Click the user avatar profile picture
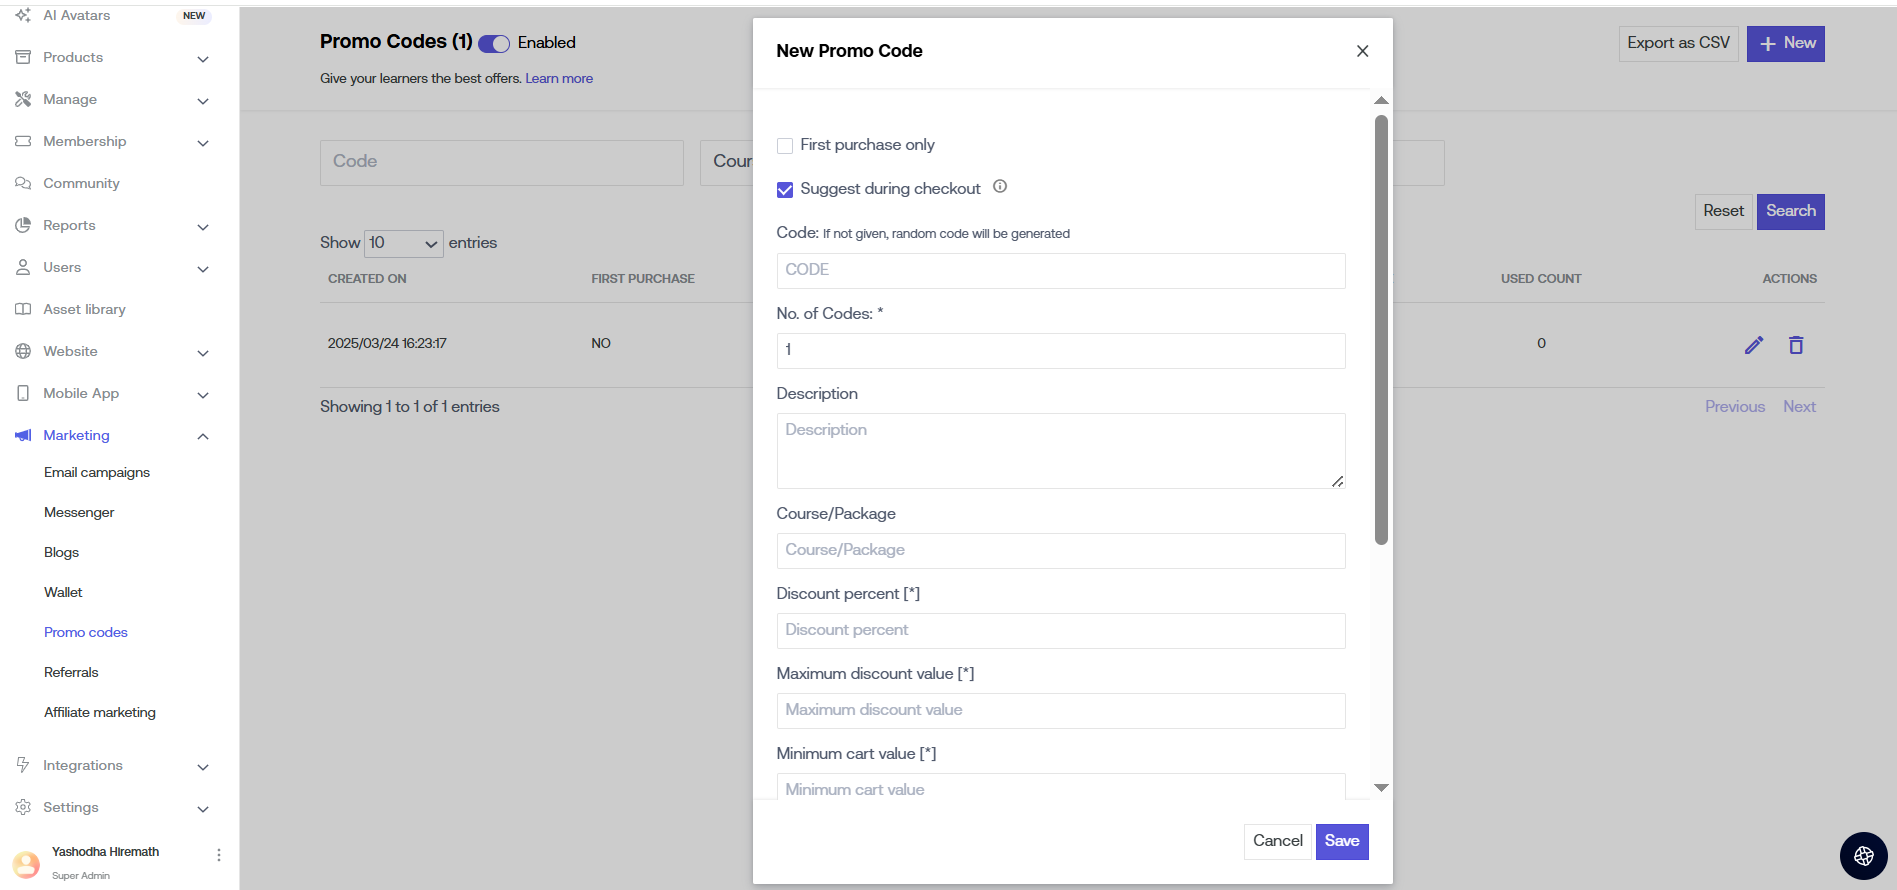Image resolution: width=1897 pixels, height=890 pixels. click(x=26, y=863)
